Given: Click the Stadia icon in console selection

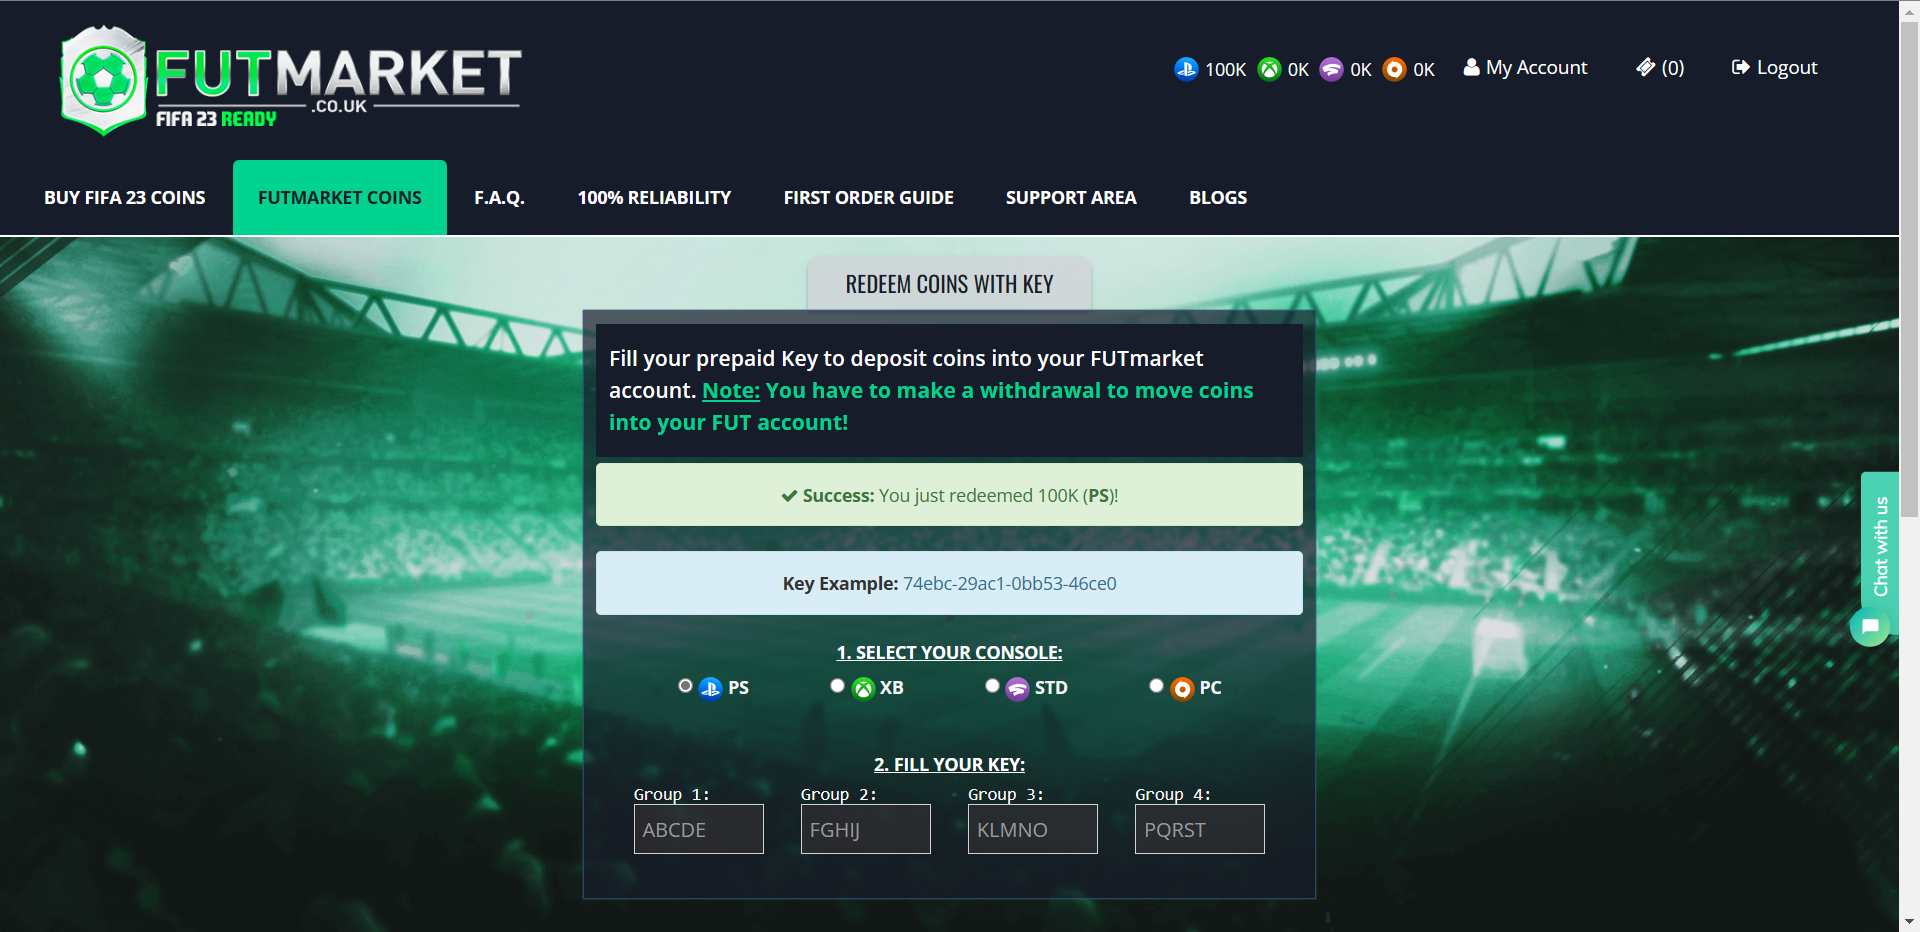Looking at the screenshot, I should [1017, 688].
